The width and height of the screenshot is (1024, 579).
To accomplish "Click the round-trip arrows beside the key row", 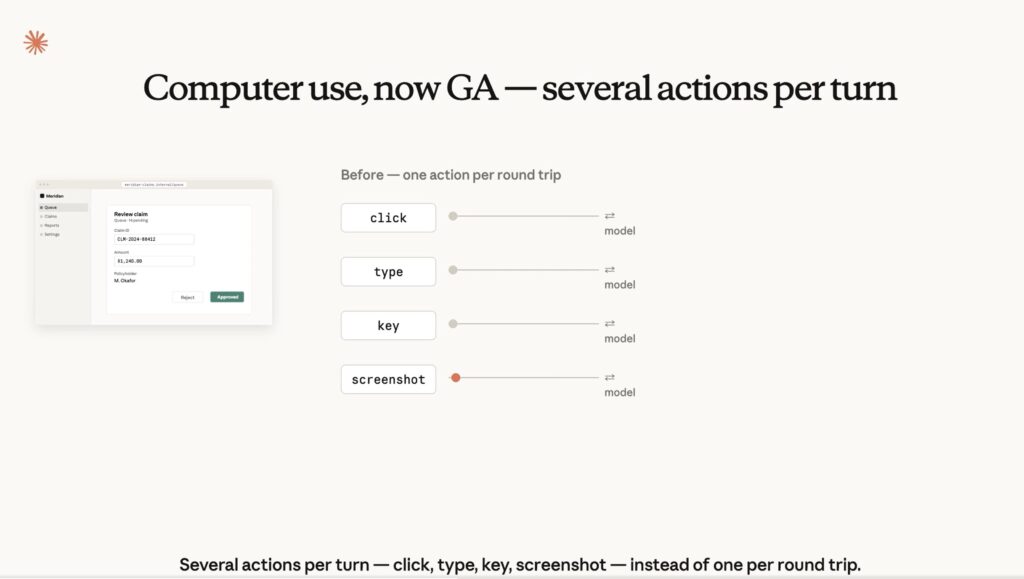I will tap(609, 323).
